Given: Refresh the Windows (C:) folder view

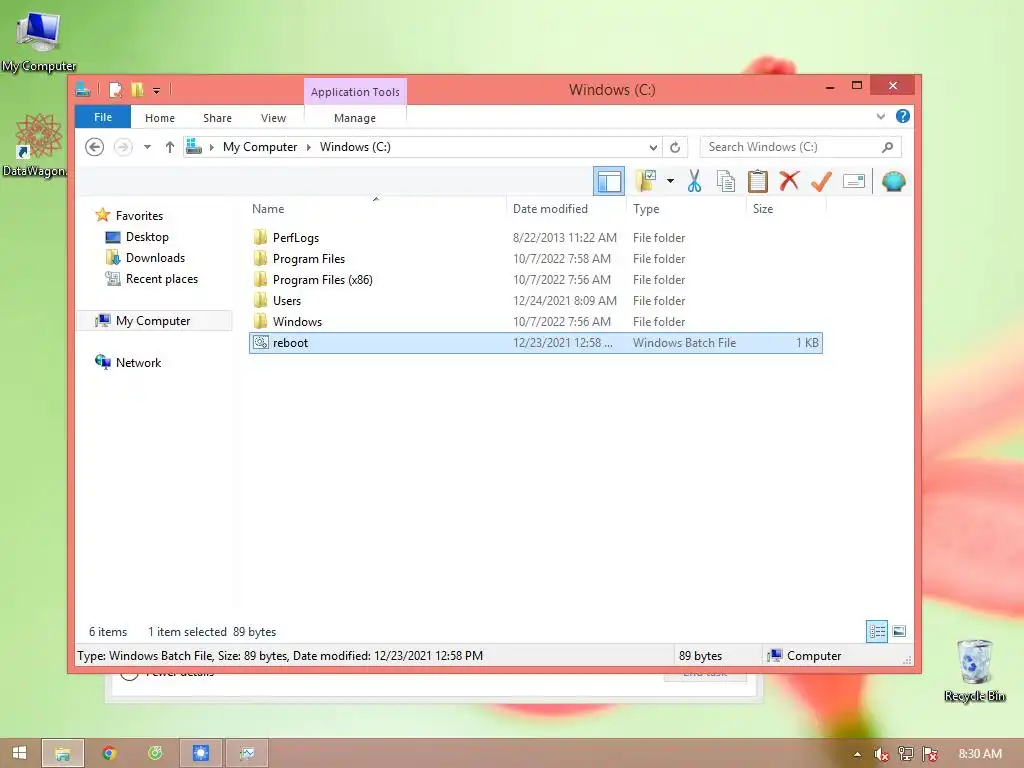Looking at the screenshot, I should point(675,148).
